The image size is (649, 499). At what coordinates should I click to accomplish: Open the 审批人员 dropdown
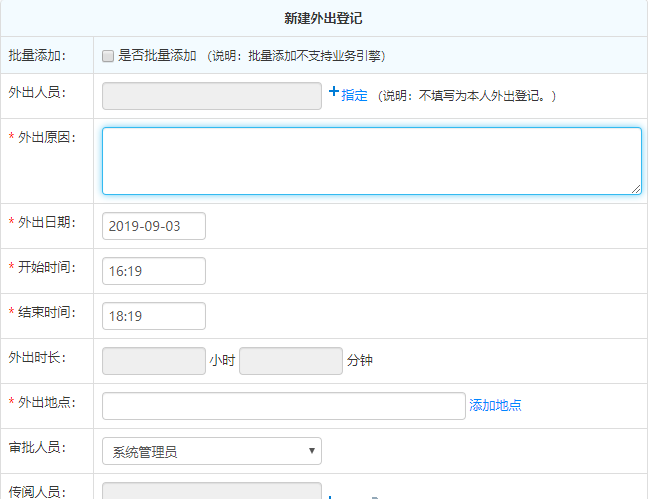point(212,451)
